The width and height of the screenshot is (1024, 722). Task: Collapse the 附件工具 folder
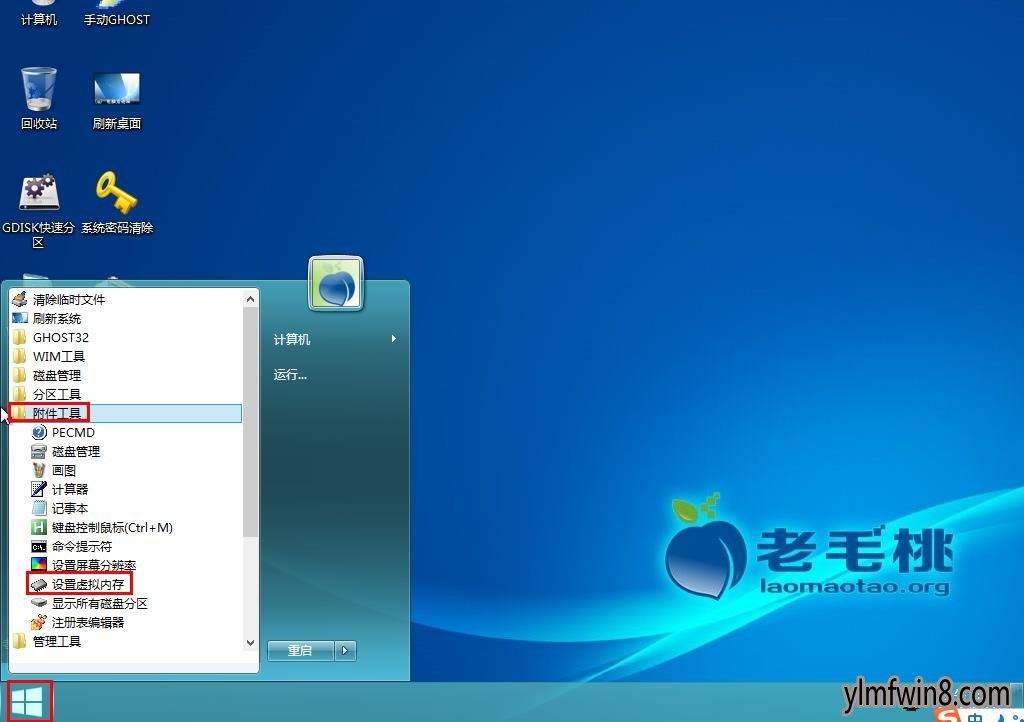[57, 413]
